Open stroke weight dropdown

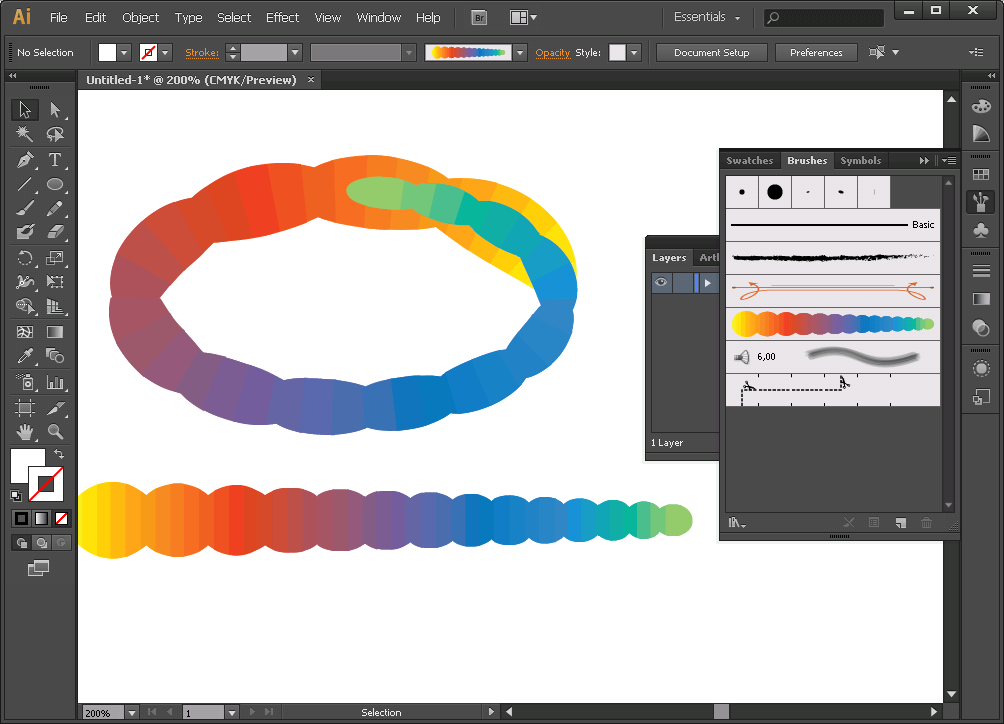295,52
